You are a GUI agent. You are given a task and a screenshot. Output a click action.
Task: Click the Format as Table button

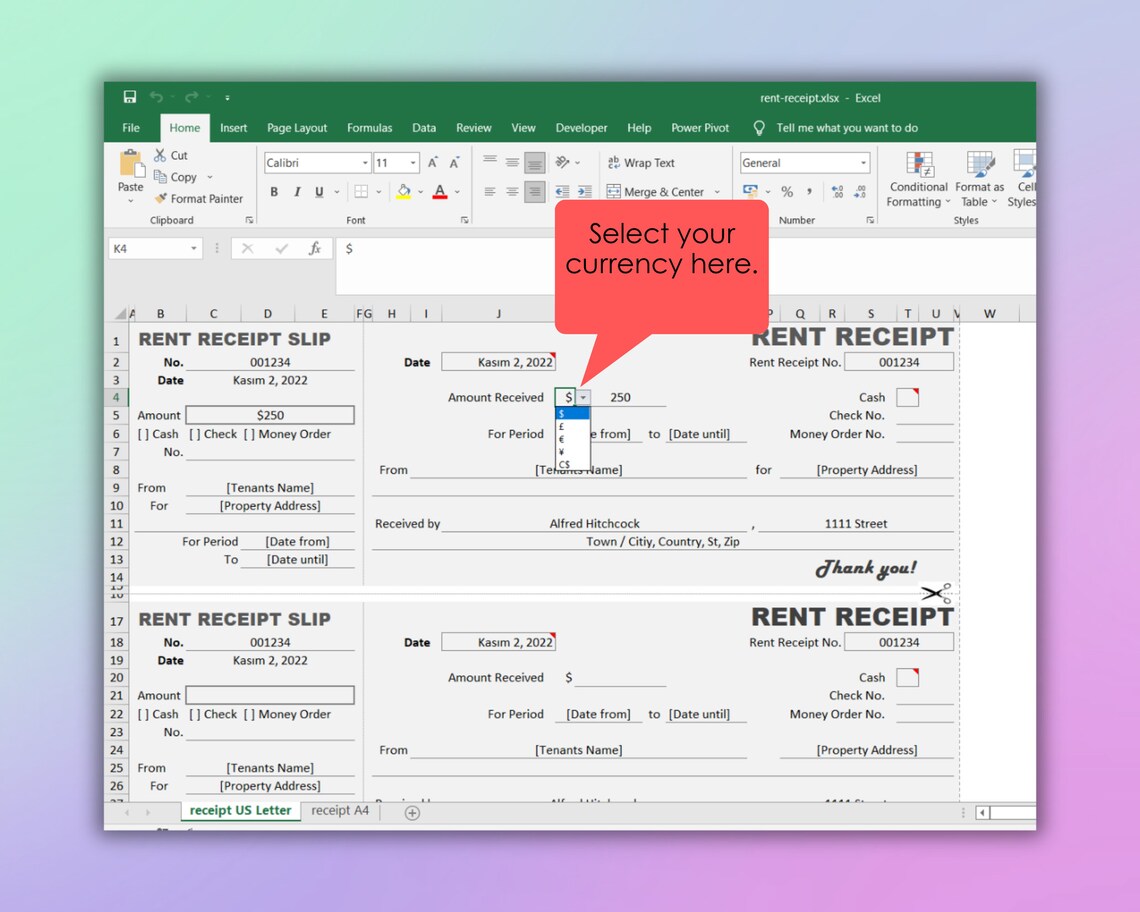(x=979, y=180)
